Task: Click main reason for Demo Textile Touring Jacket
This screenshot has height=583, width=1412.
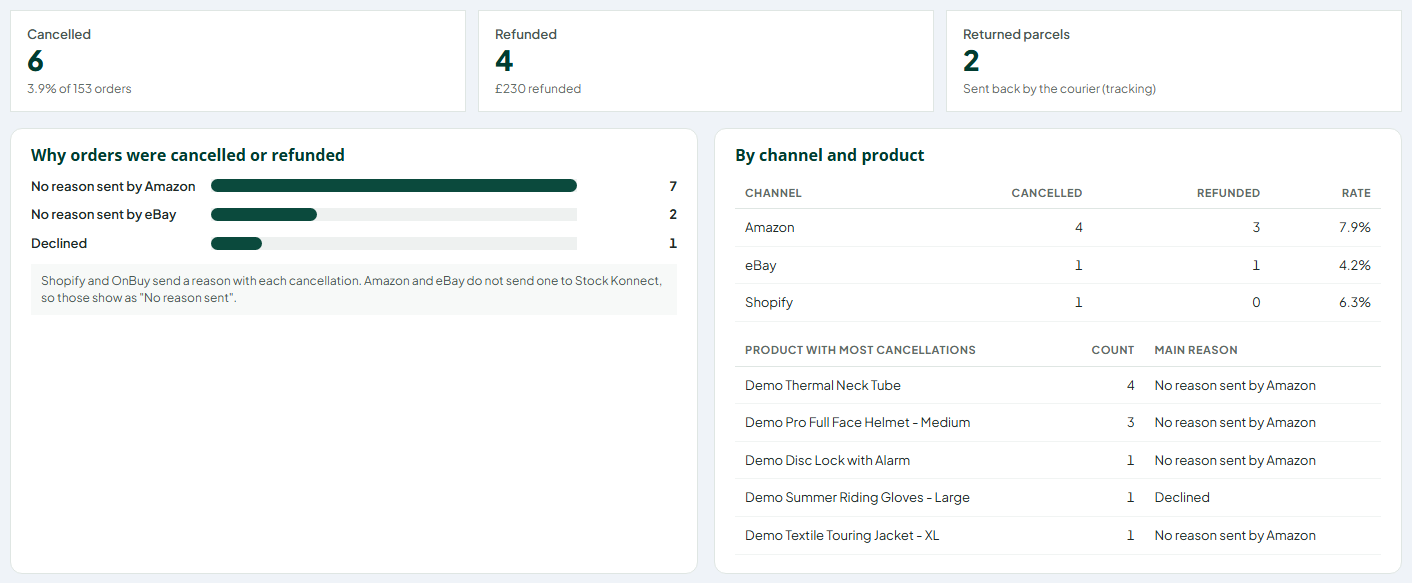Action: pos(1235,535)
